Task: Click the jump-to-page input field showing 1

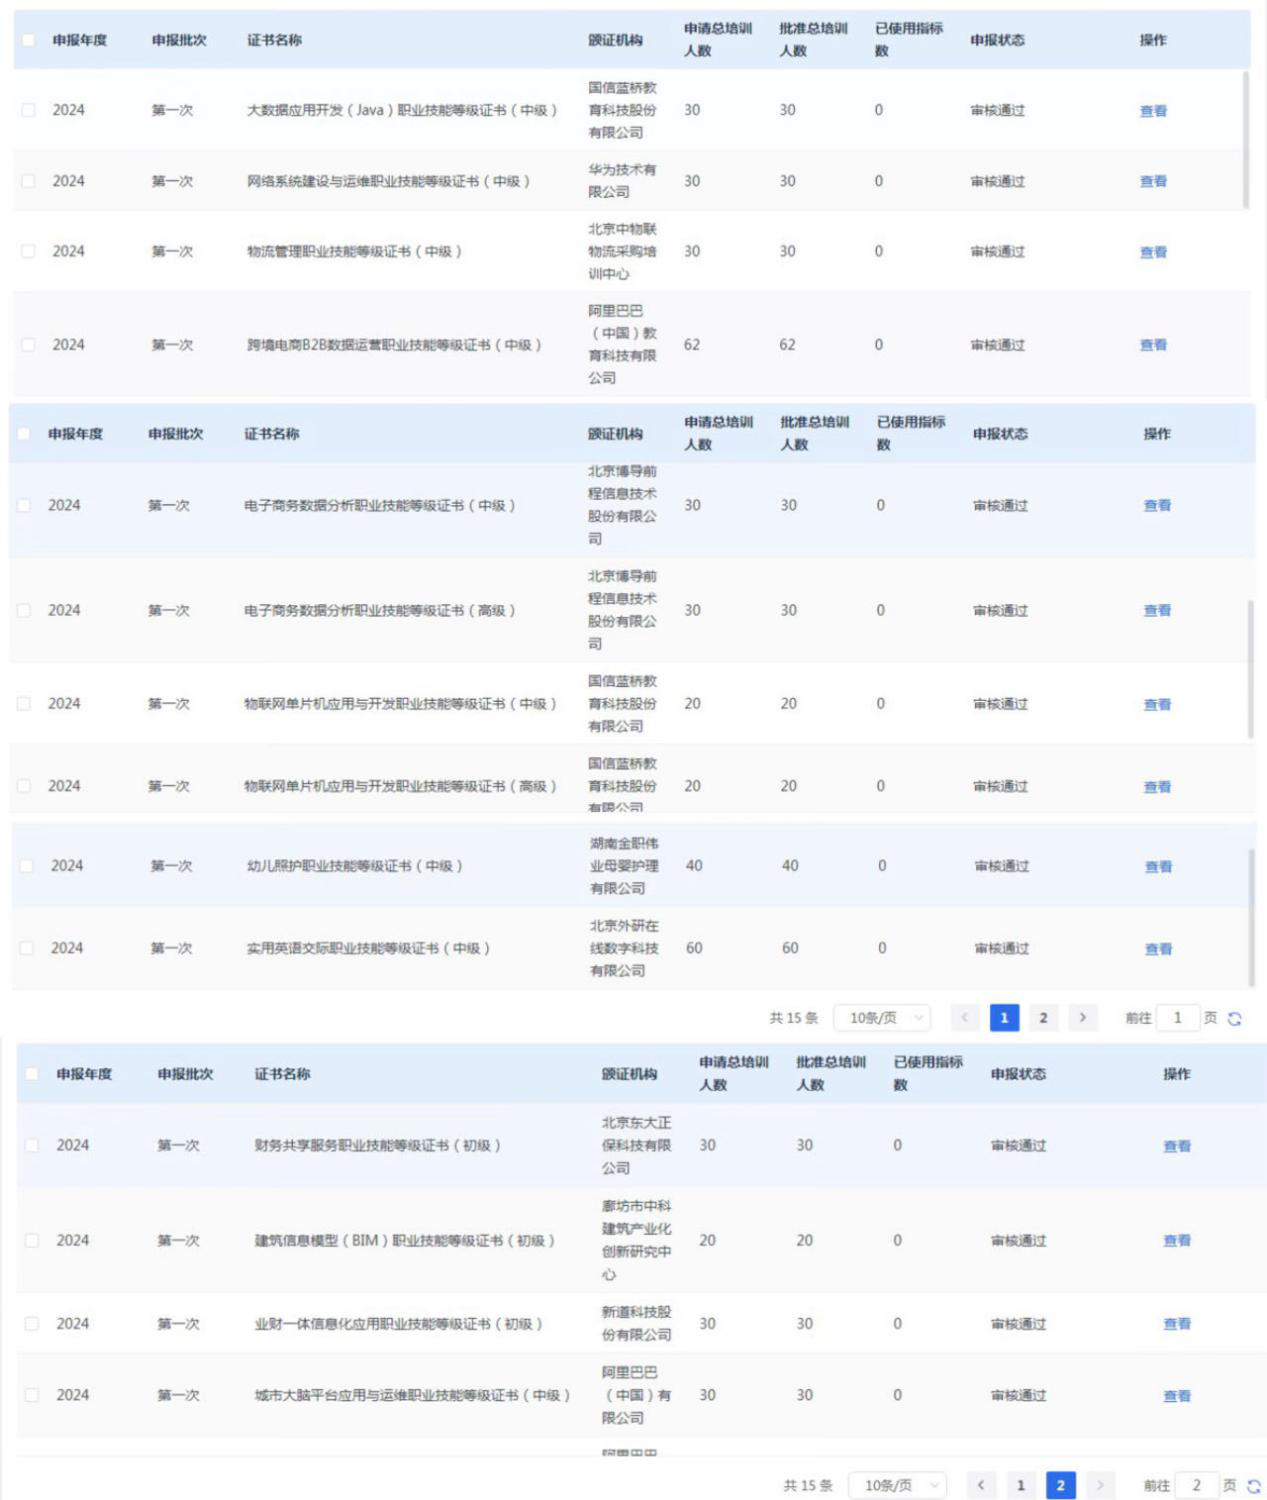Action: tap(1178, 1018)
